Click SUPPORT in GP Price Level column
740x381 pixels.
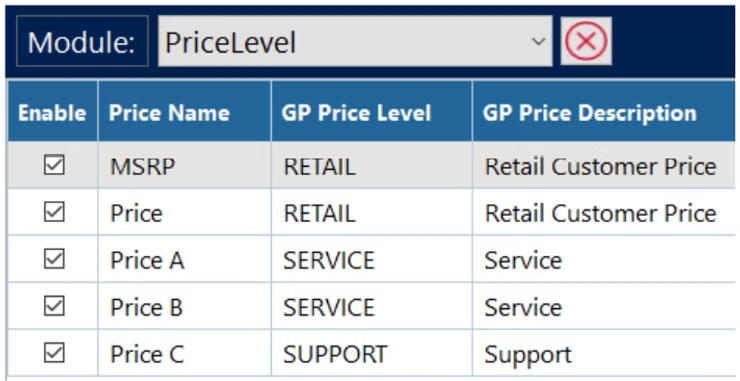372,354
